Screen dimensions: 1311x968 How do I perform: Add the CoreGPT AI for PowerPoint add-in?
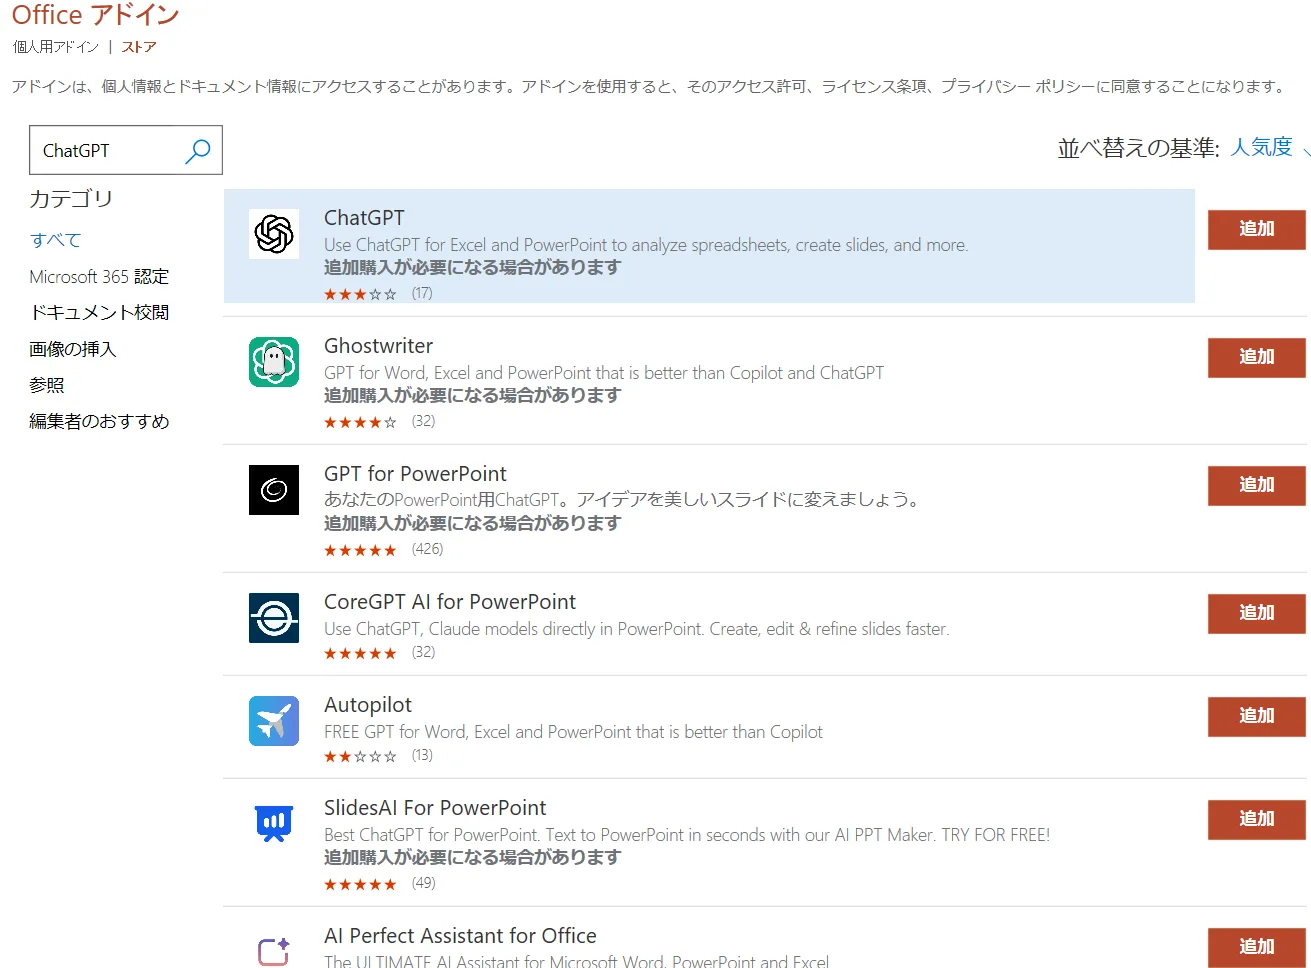1257,613
